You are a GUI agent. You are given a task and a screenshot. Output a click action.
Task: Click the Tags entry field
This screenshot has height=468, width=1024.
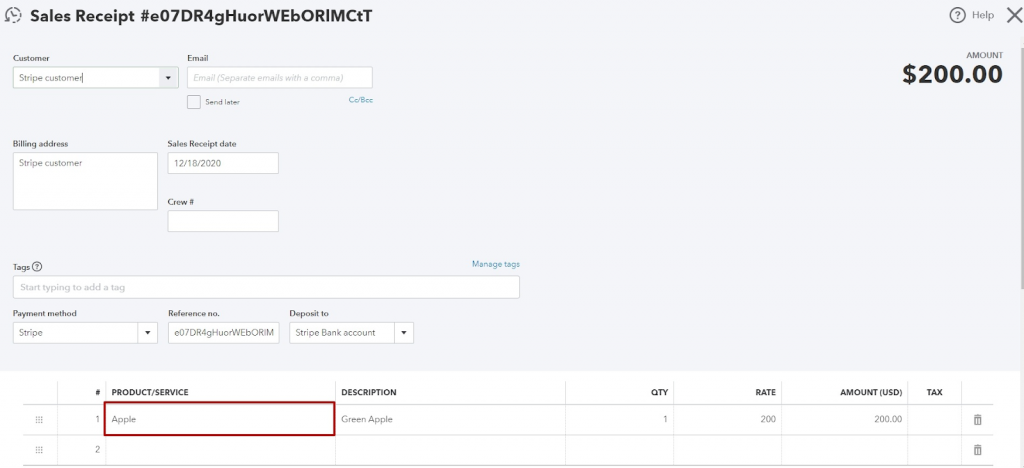pyautogui.click(x=266, y=288)
